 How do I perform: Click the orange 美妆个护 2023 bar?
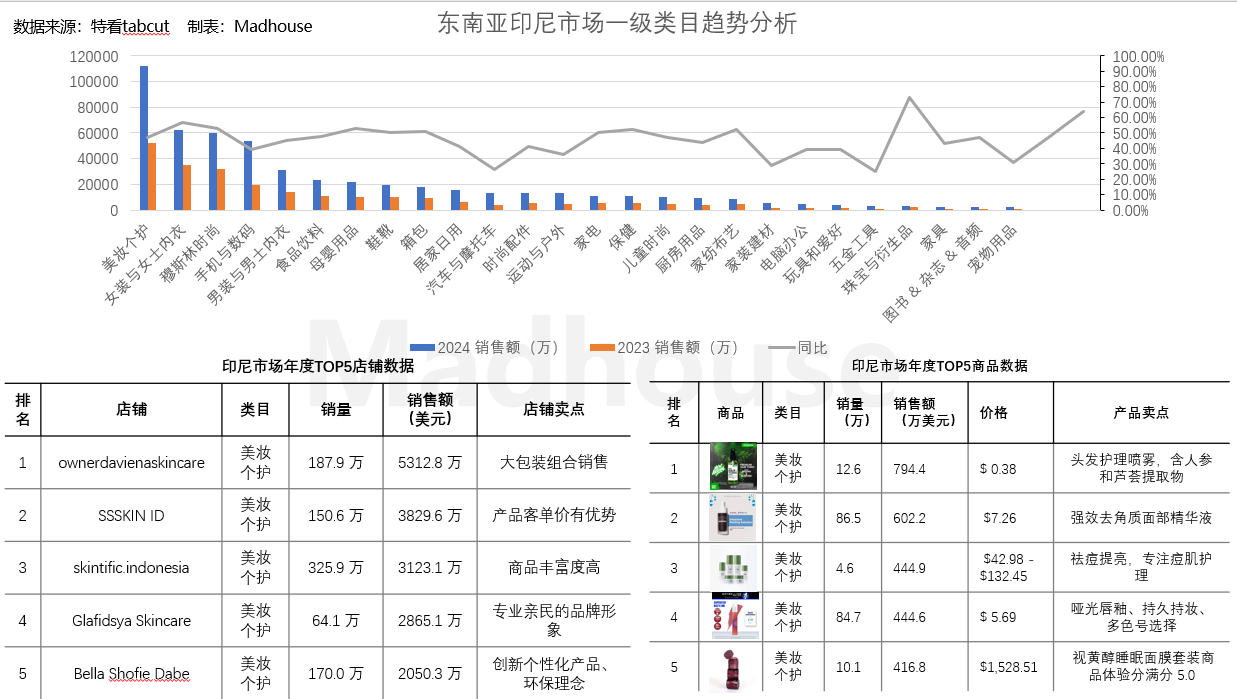(x=152, y=176)
